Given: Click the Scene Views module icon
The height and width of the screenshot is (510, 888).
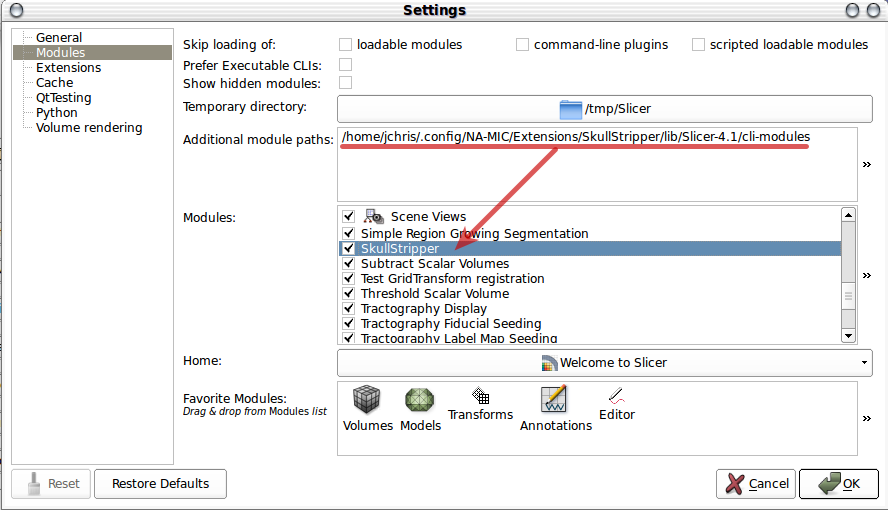Looking at the screenshot, I should 375,217.
